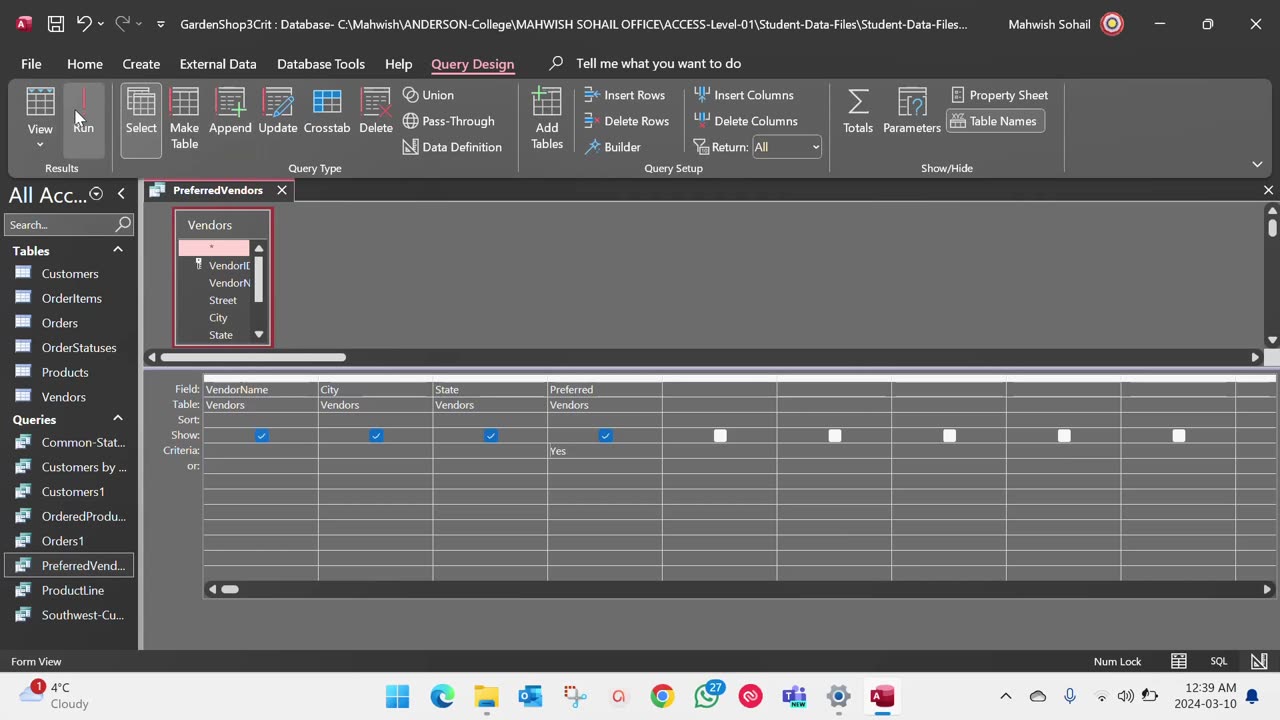This screenshot has width=1280, height=720.
Task: Check the Show box in the seventh grid column
Action: [x=949, y=435]
